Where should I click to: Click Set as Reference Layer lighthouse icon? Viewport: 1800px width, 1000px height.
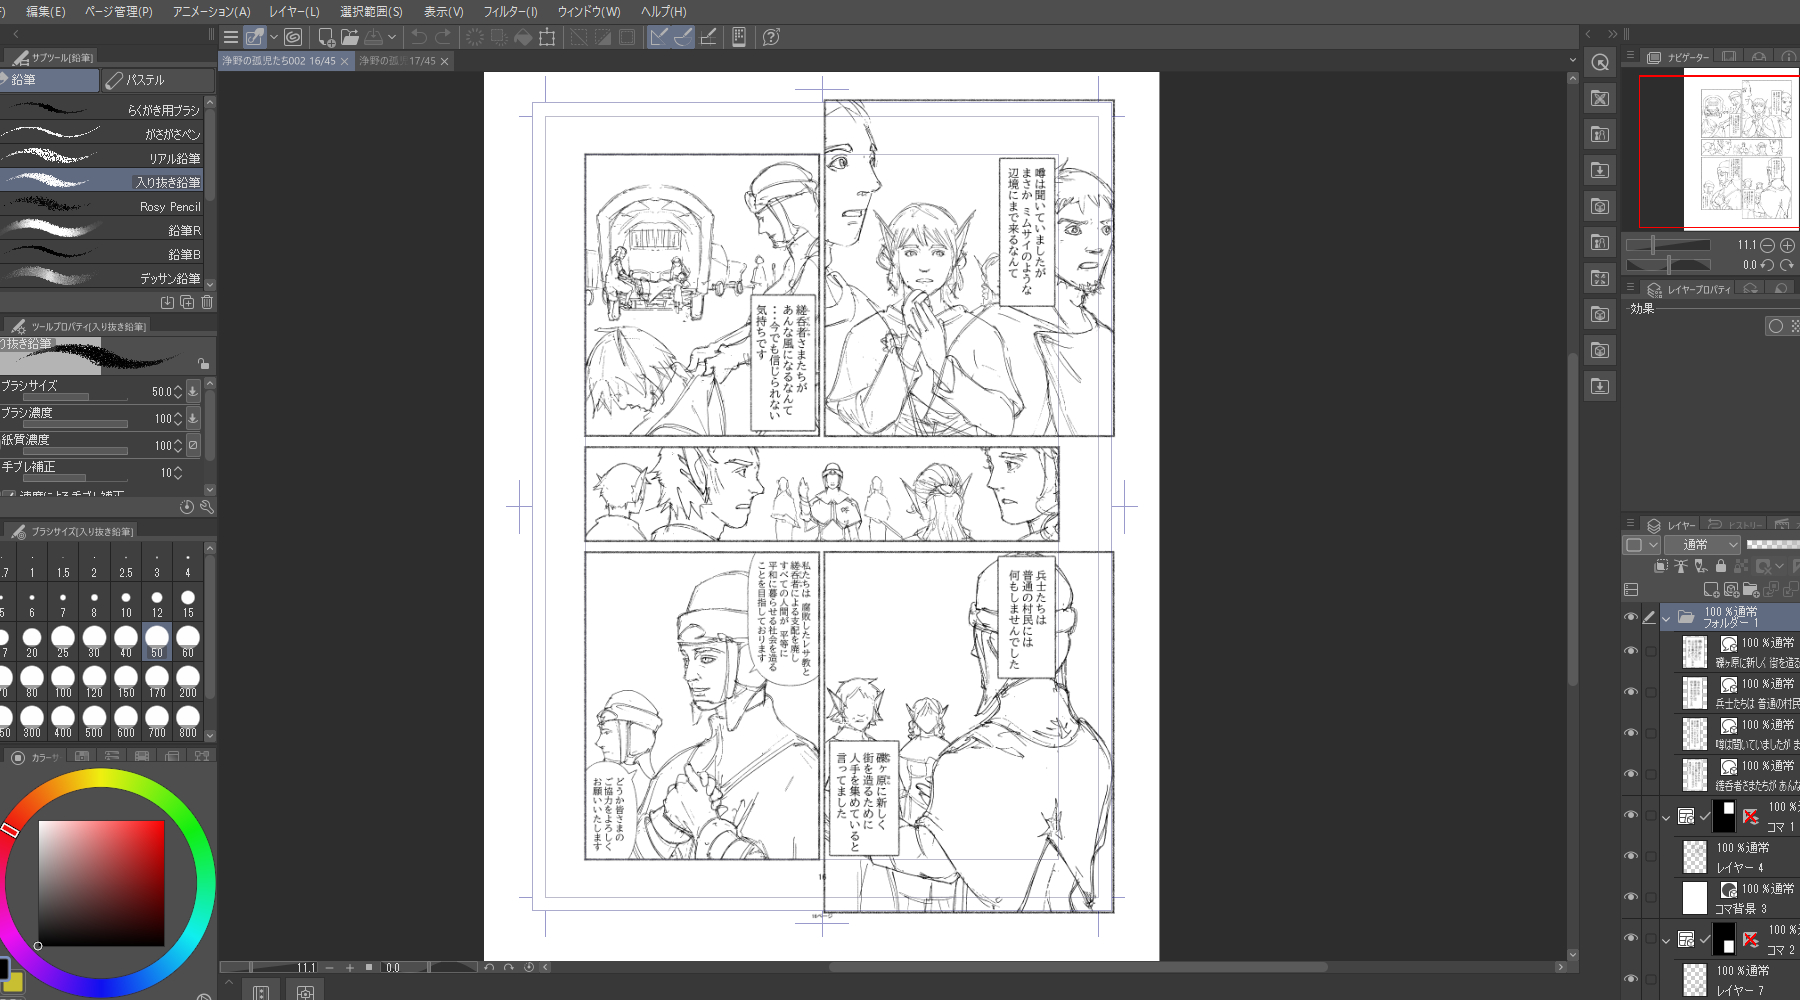pyautogui.click(x=1680, y=566)
